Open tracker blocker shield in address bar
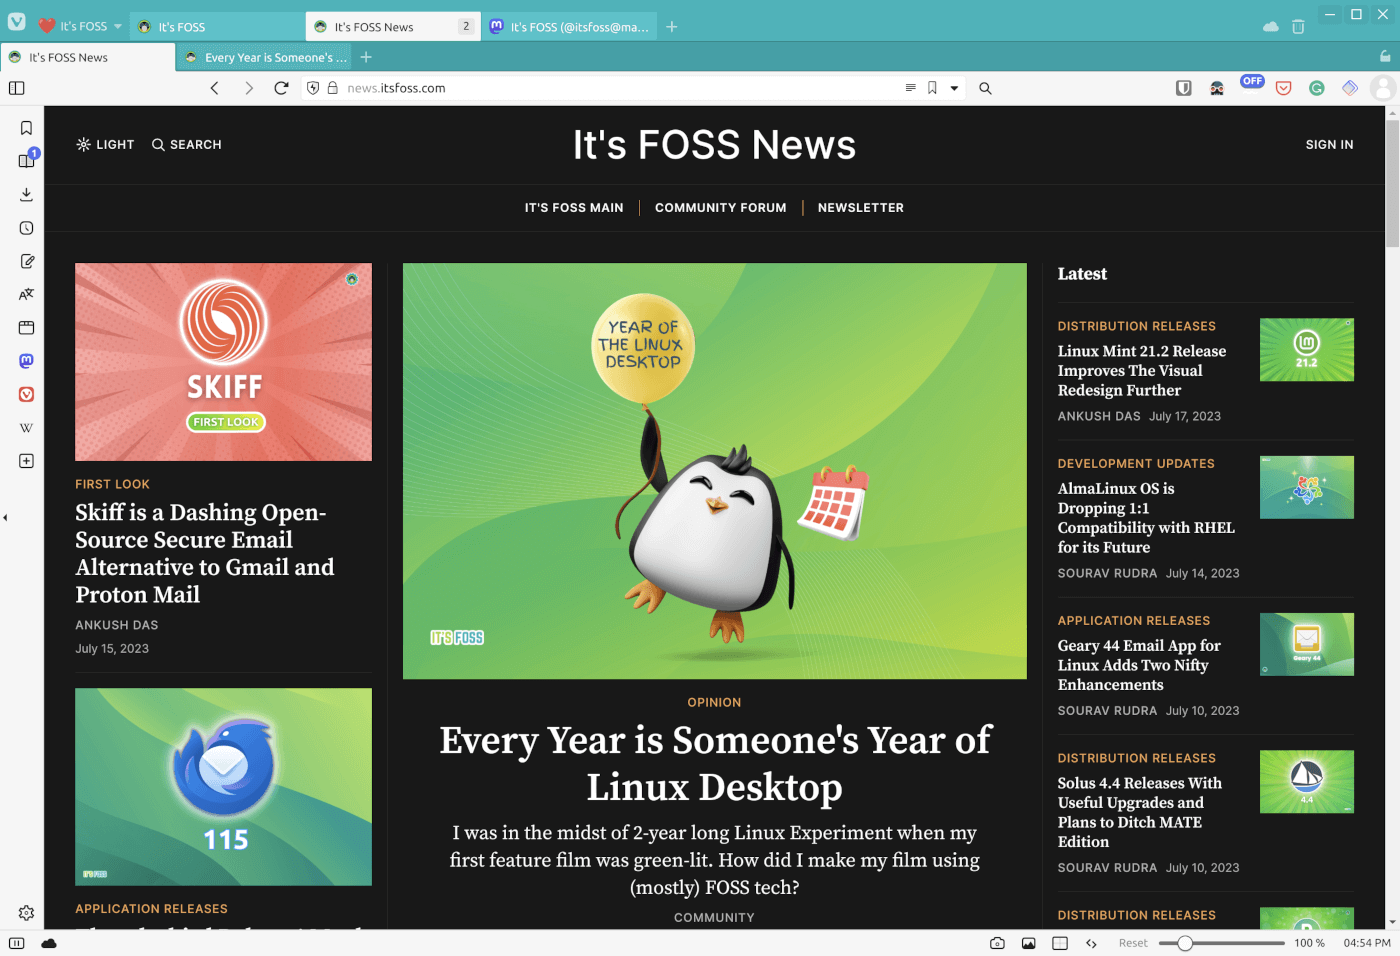Viewport: 1400px width, 956px height. (313, 88)
